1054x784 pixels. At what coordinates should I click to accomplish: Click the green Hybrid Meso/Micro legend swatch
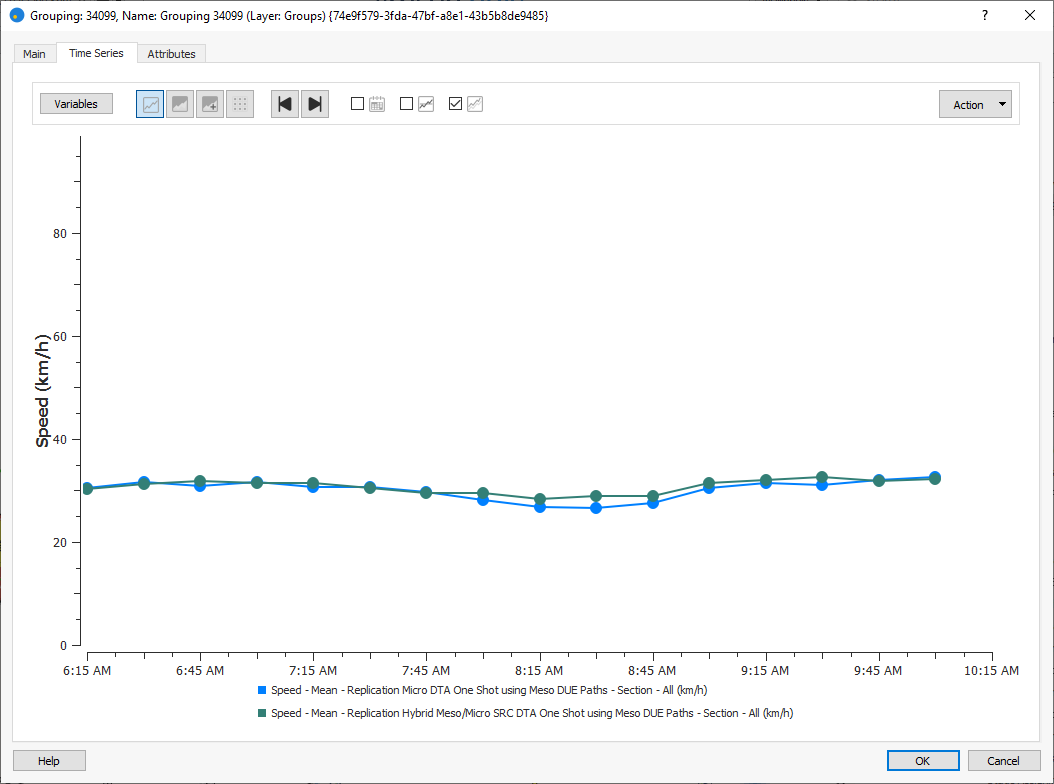point(262,713)
